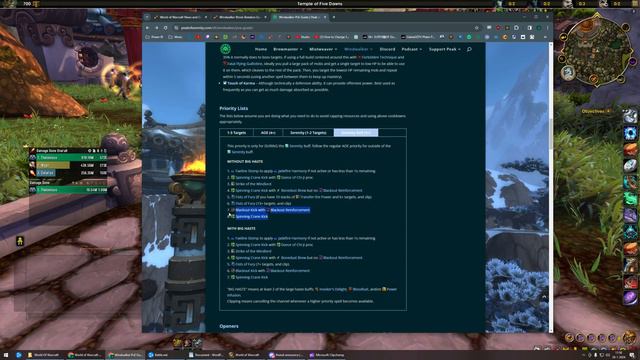The width and height of the screenshot is (640, 360).
Task: Click the browser address bar URL
Action: (x=217, y=28)
